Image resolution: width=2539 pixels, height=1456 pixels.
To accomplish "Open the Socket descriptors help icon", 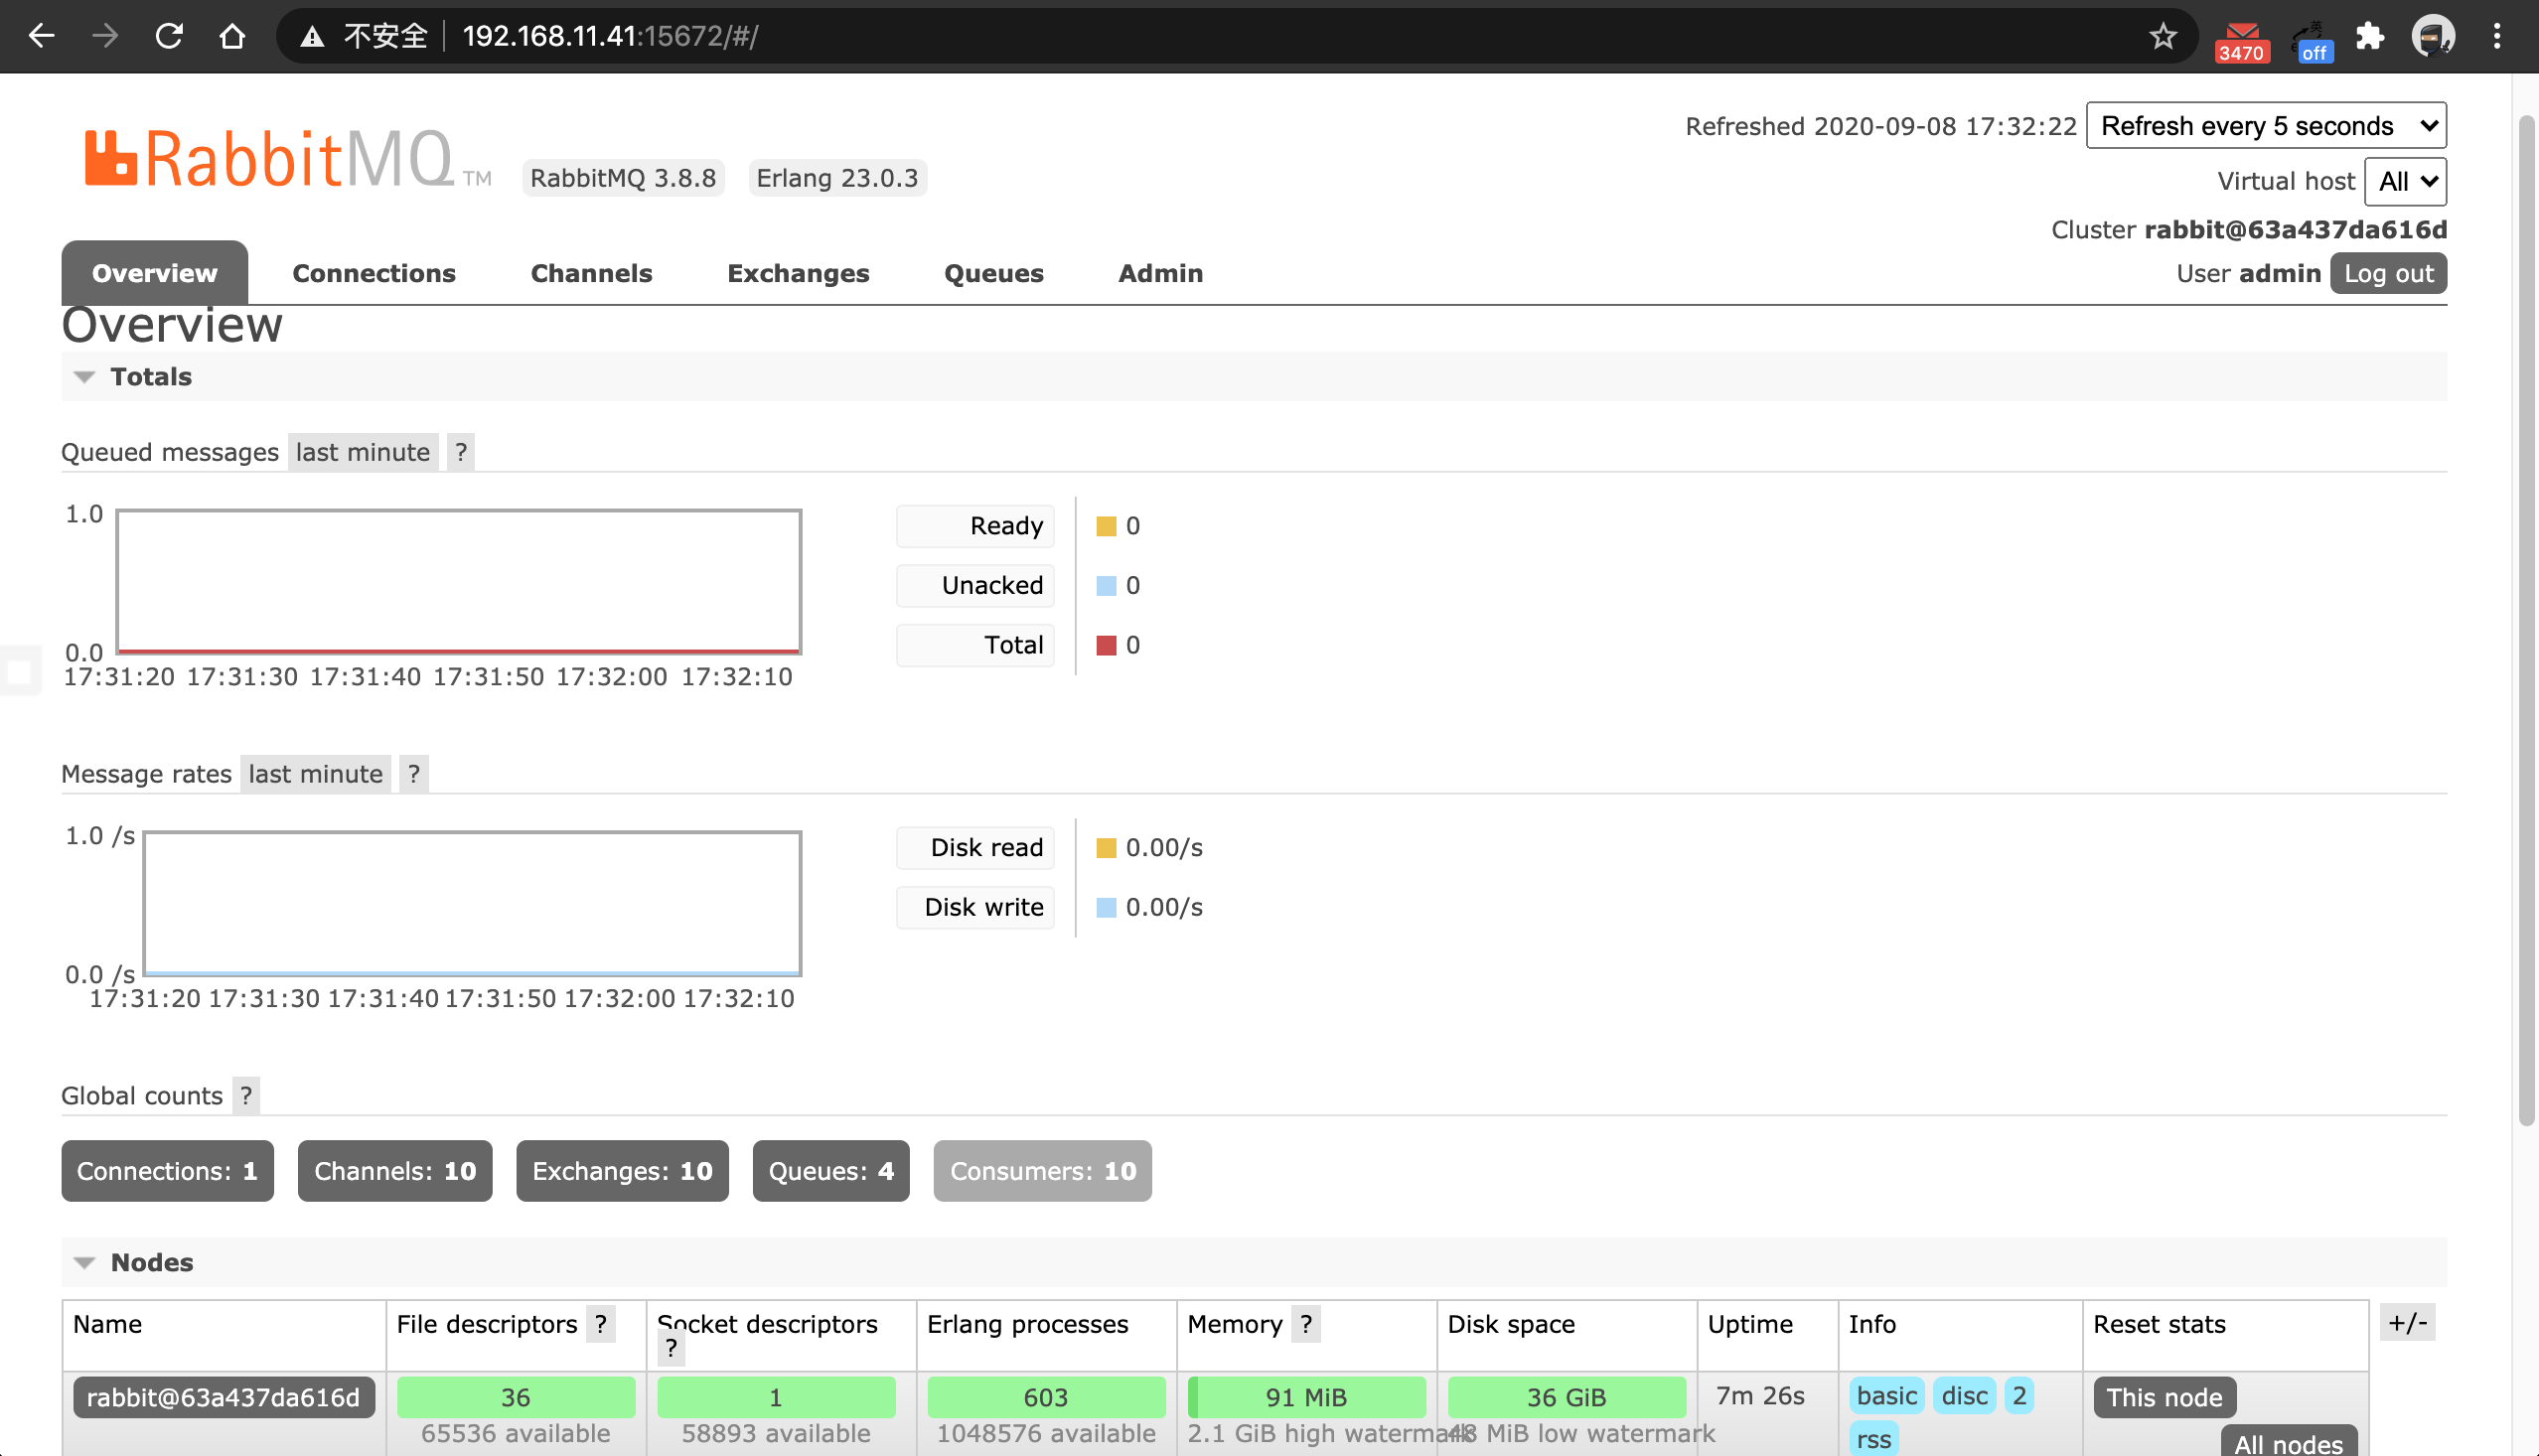I will 670,1348.
